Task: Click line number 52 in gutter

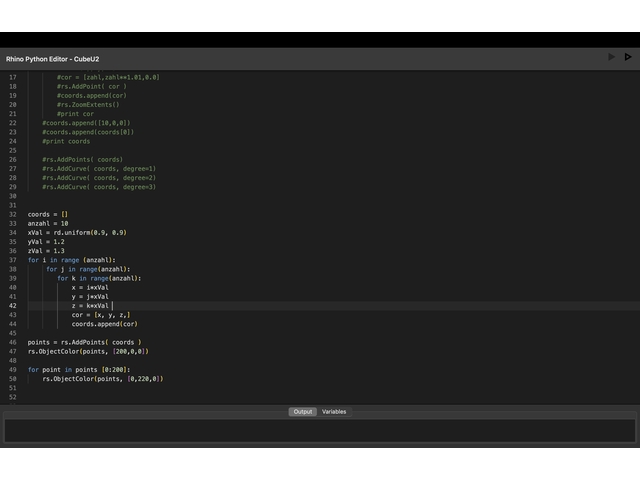Action: (13, 397)
